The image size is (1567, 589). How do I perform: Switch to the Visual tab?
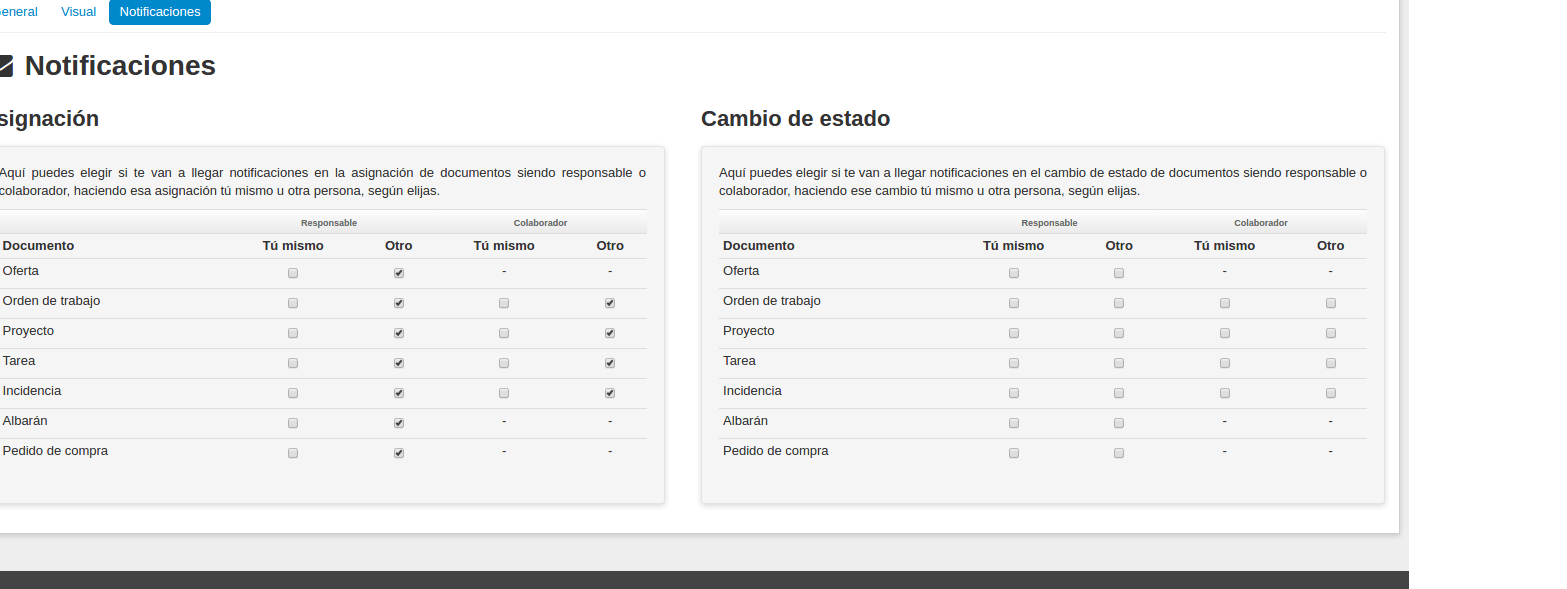click(78, 12)
